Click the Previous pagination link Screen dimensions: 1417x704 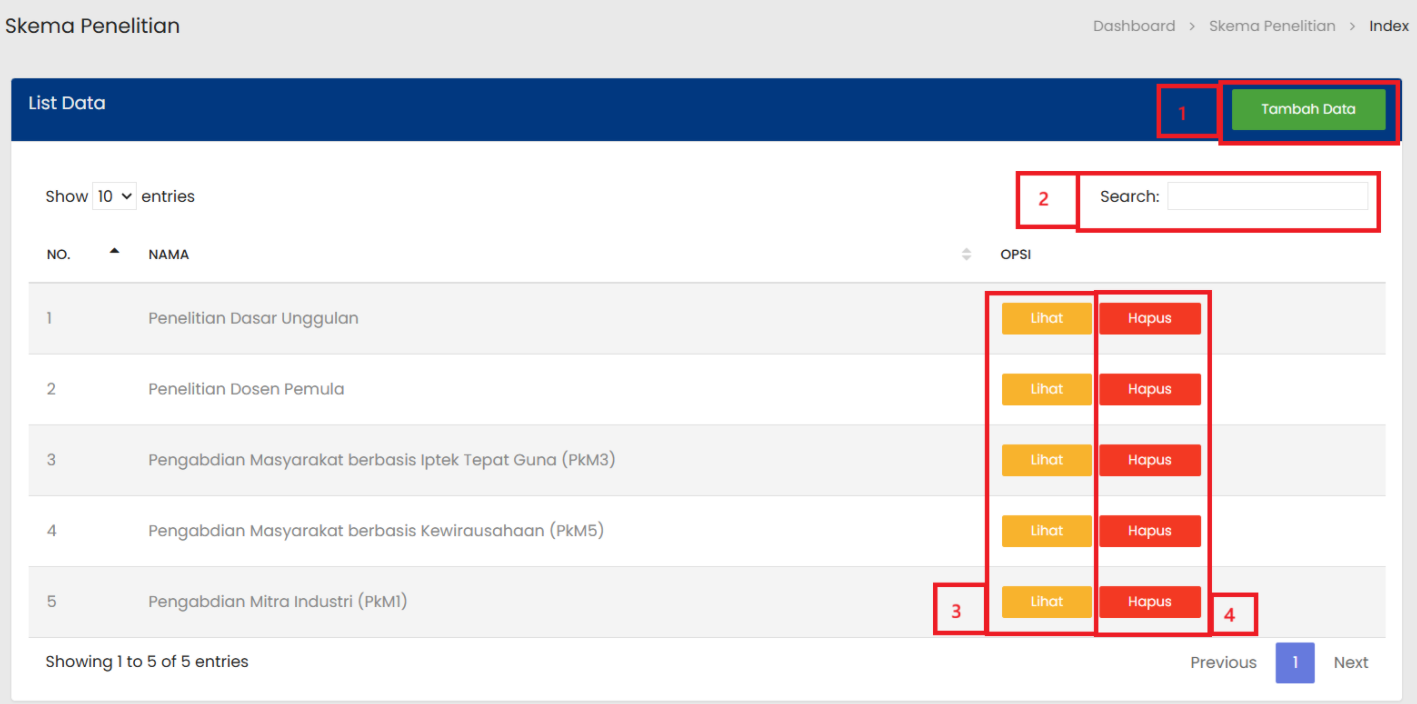coord(1222,663)
